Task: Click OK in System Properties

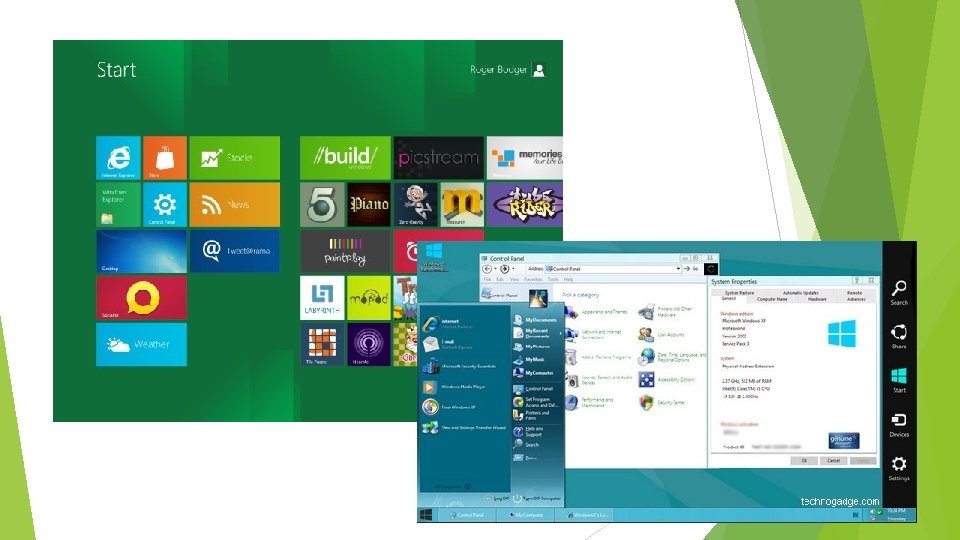Action: (804, 460)
